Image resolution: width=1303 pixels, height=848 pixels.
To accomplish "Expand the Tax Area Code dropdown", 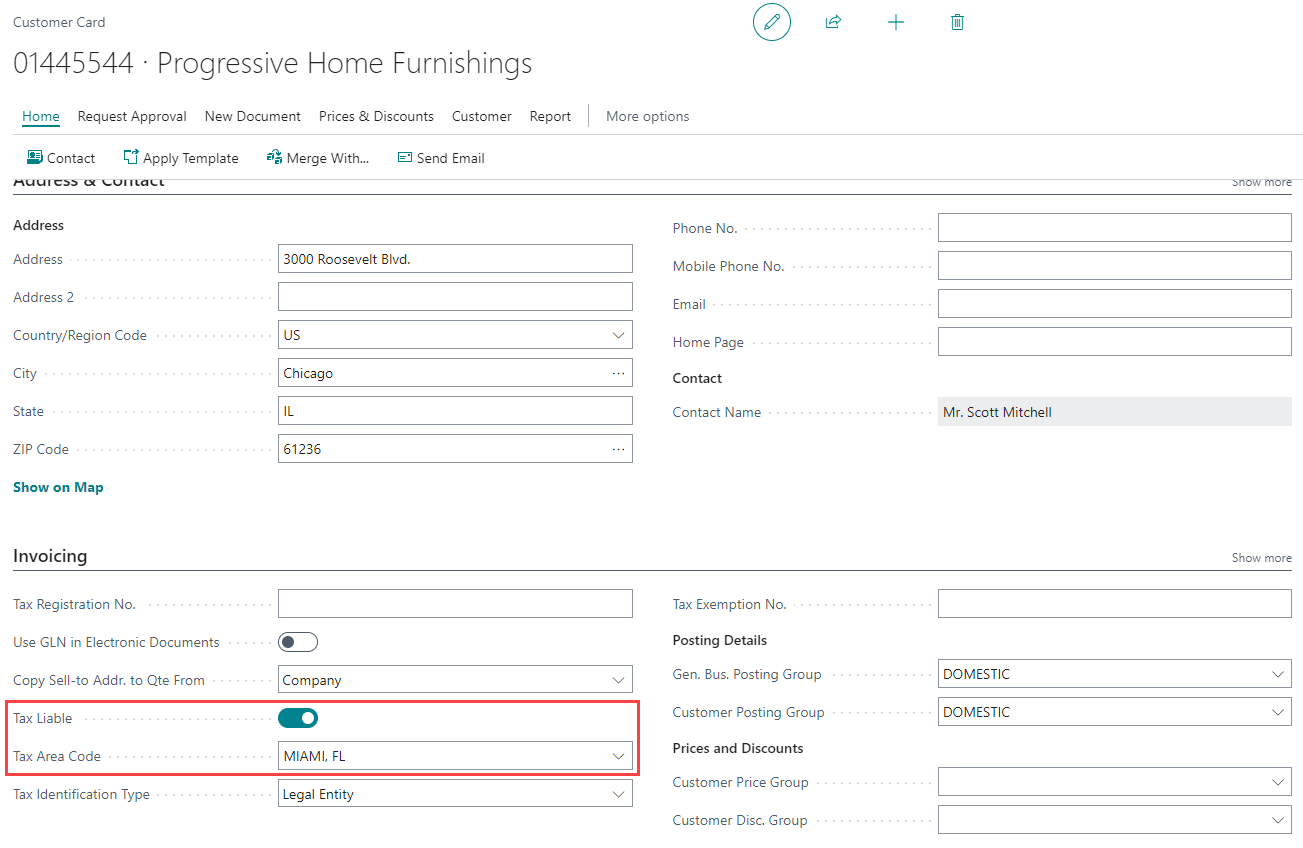I will tap(618, 756).
